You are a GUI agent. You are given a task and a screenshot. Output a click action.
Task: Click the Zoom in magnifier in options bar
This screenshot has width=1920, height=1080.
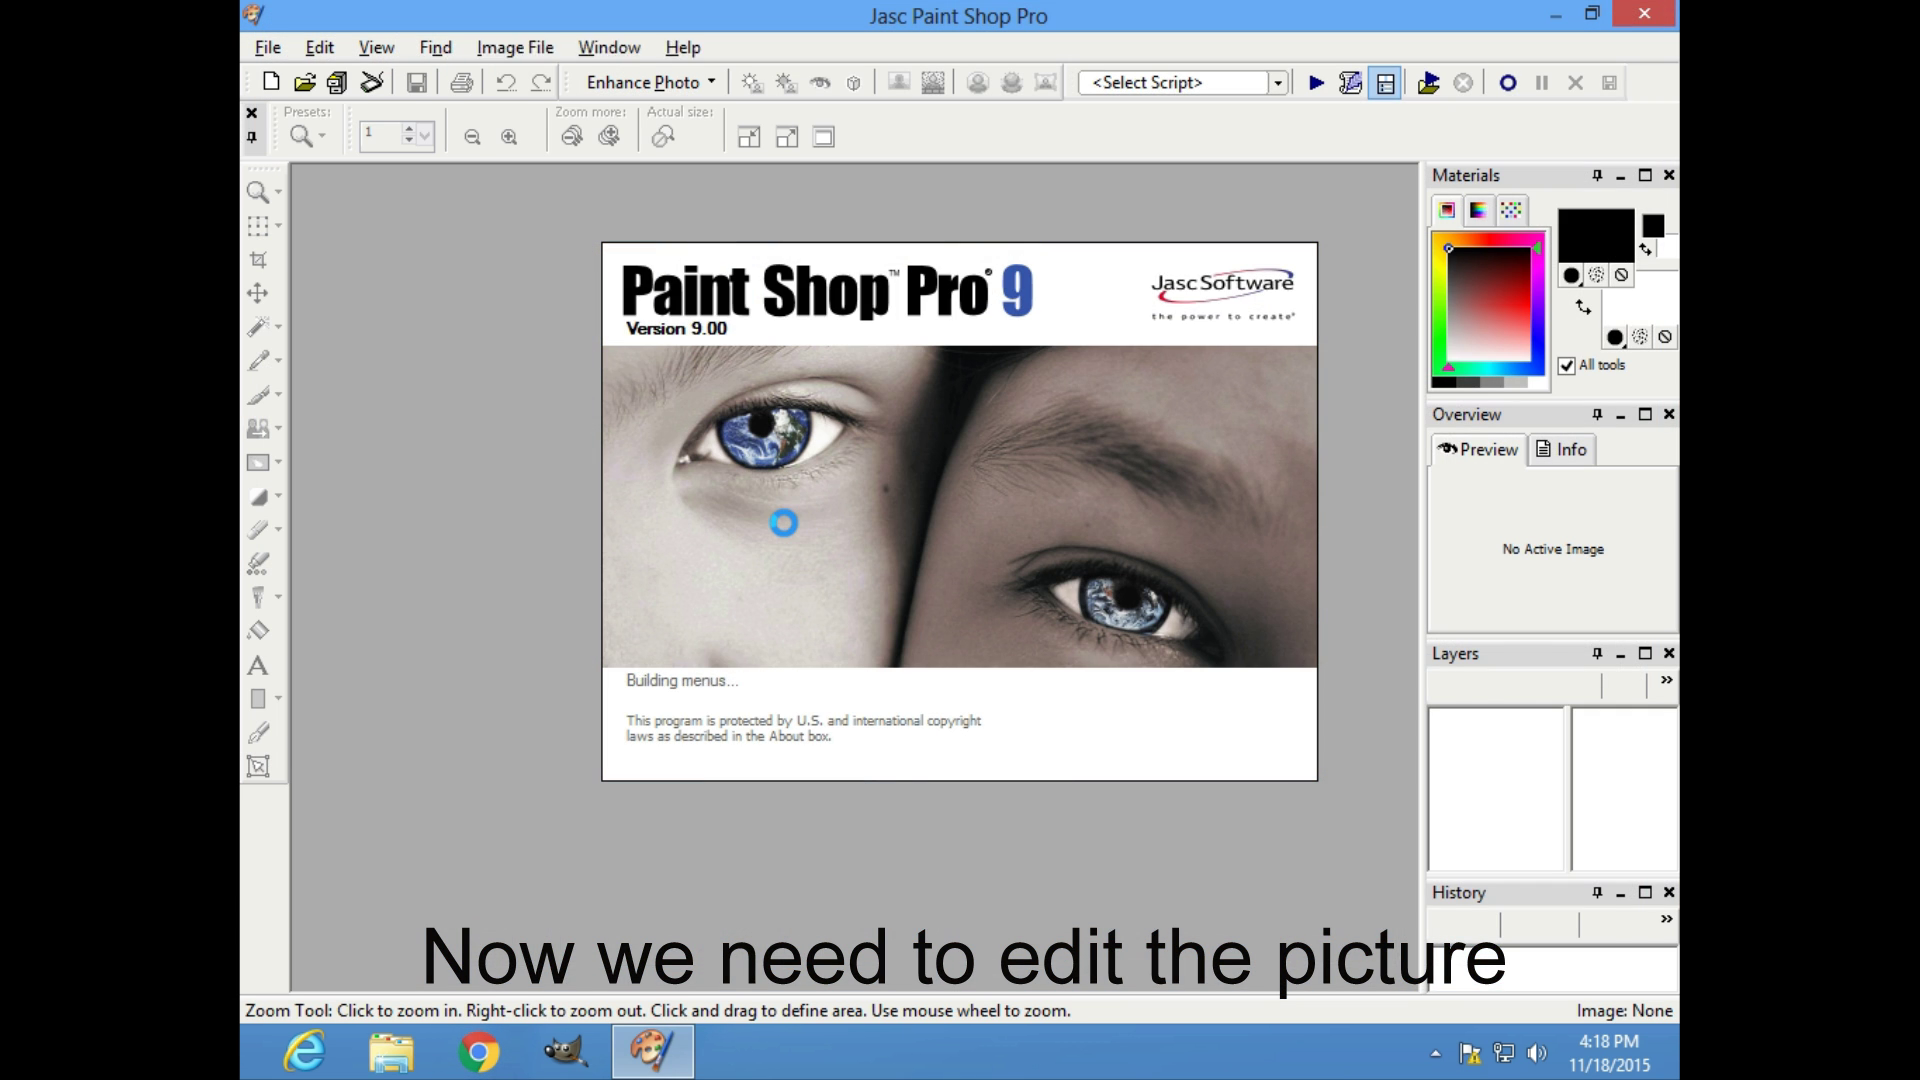click(509, 138)
